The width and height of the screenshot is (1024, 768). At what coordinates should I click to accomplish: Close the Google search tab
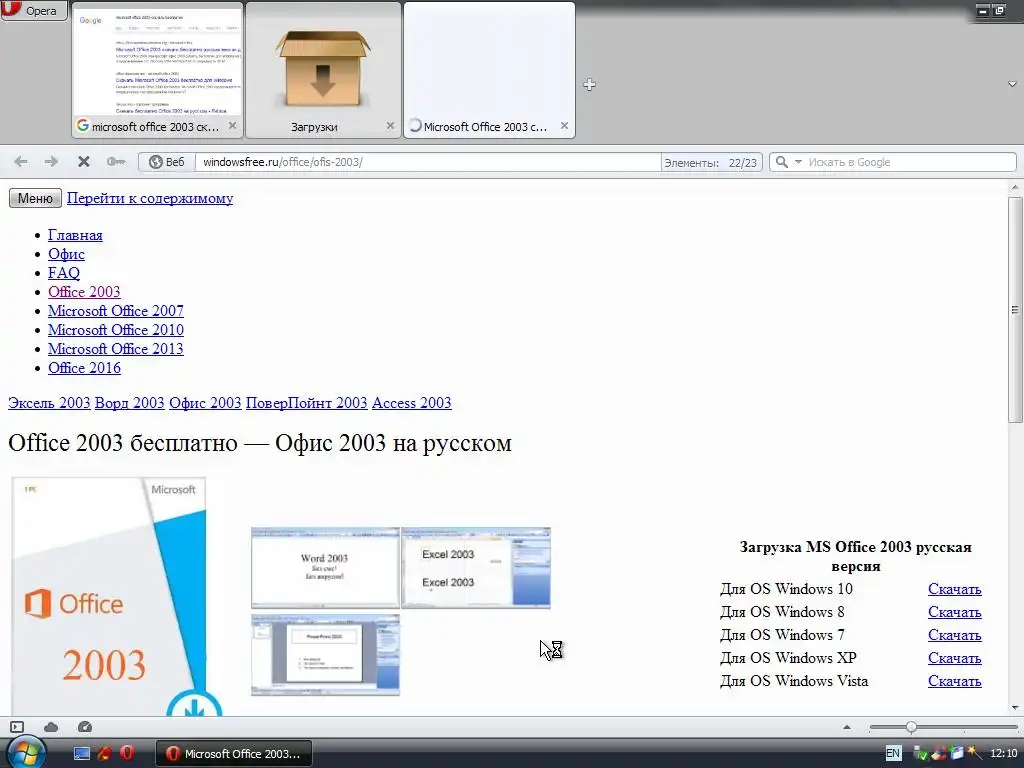point(232,125)
